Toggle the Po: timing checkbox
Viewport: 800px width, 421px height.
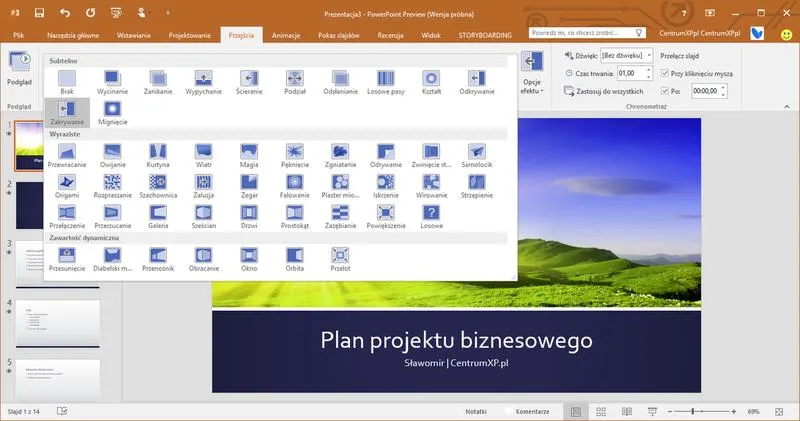(x=665, y=91)
